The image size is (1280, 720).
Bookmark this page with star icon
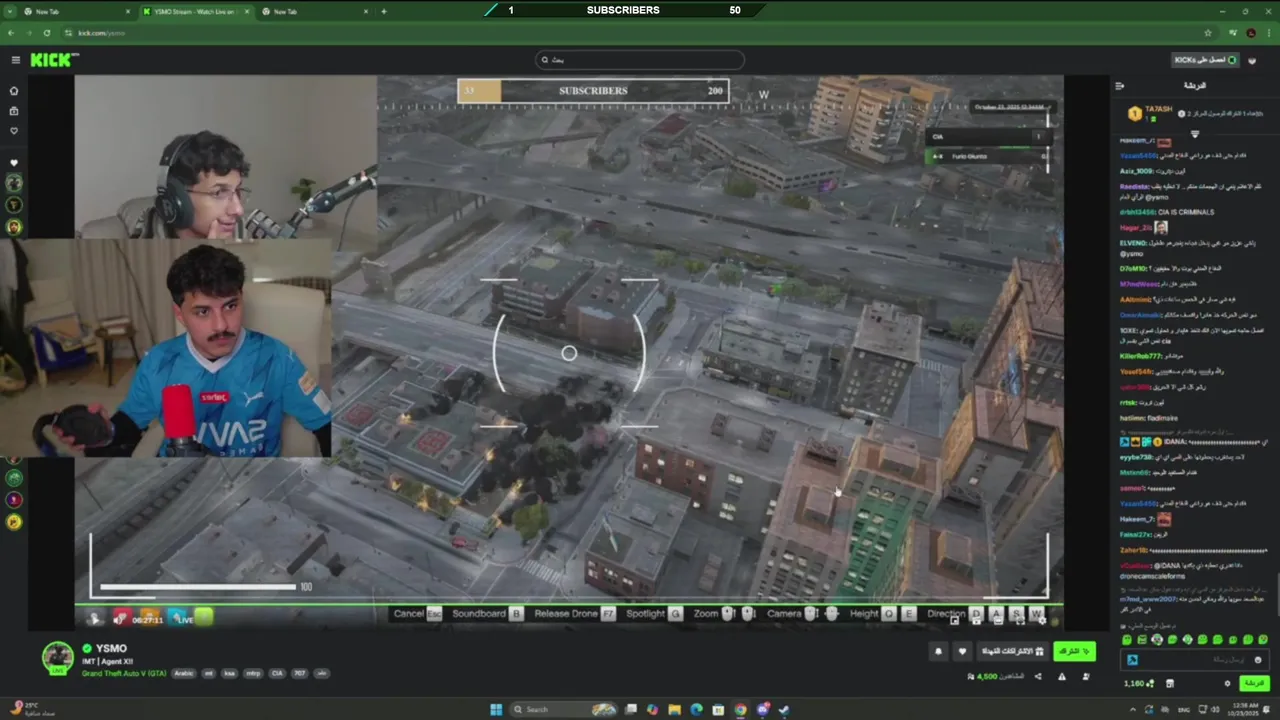click(x=1208, y=33)
